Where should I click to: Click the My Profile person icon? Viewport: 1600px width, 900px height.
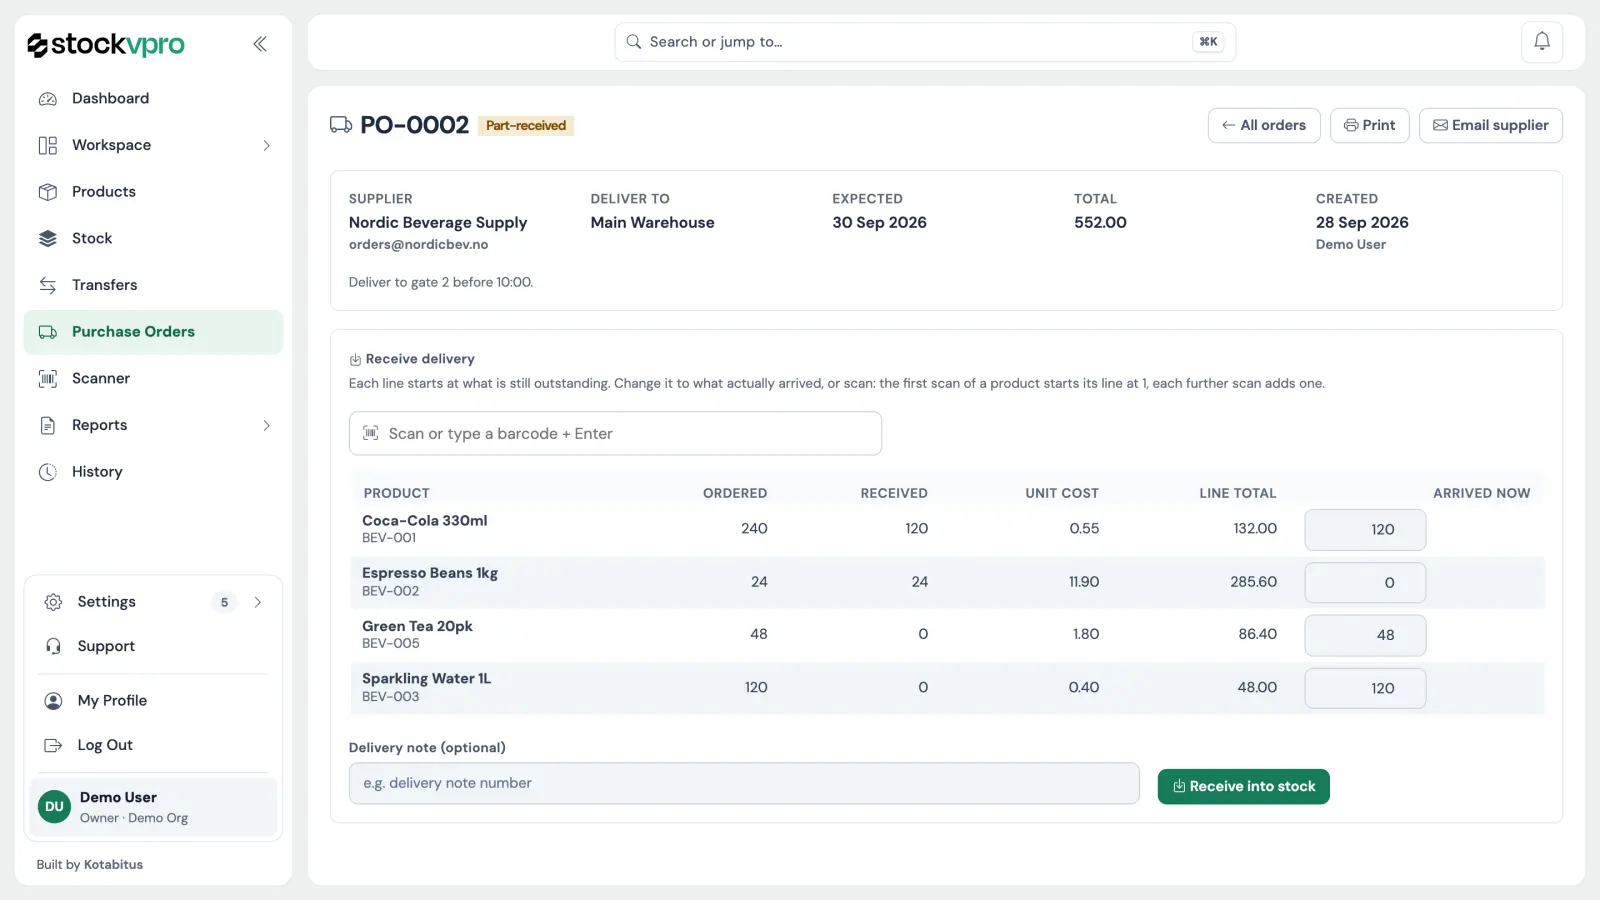[x=54, y=701]
